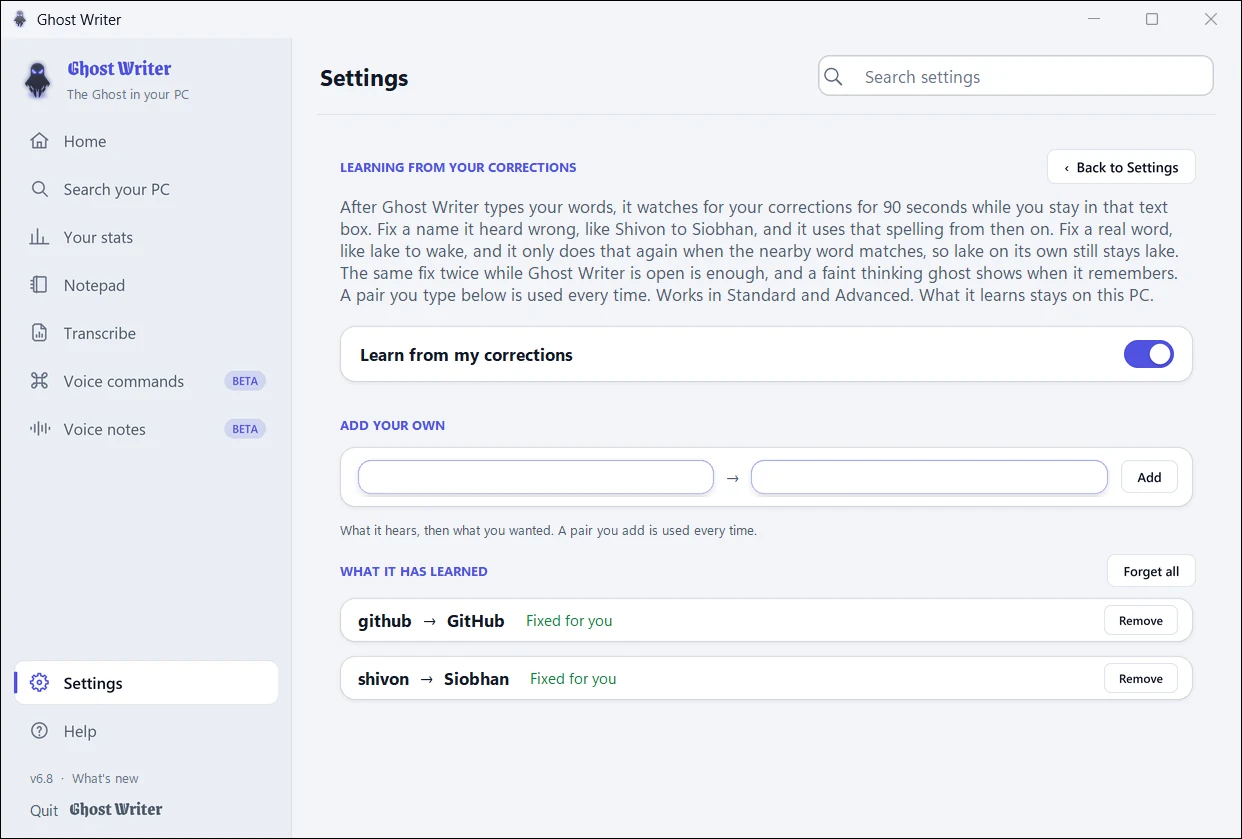The image size is (1242, 839).
Task: Open the Home menu label
Action: pos(85,141)
